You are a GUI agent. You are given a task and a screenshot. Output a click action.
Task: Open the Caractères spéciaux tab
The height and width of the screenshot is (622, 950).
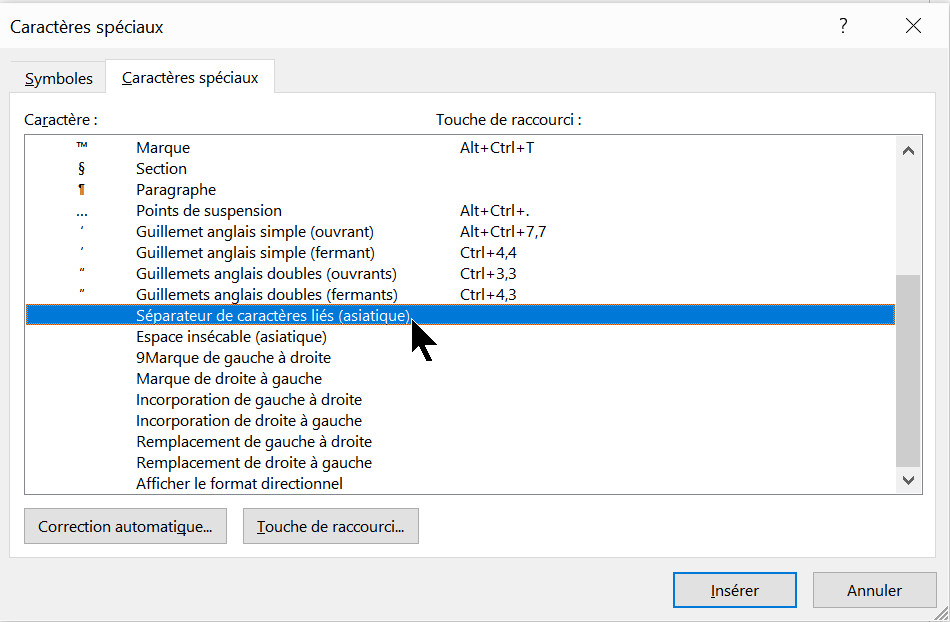pyautogui.click(x=190, y=78)
